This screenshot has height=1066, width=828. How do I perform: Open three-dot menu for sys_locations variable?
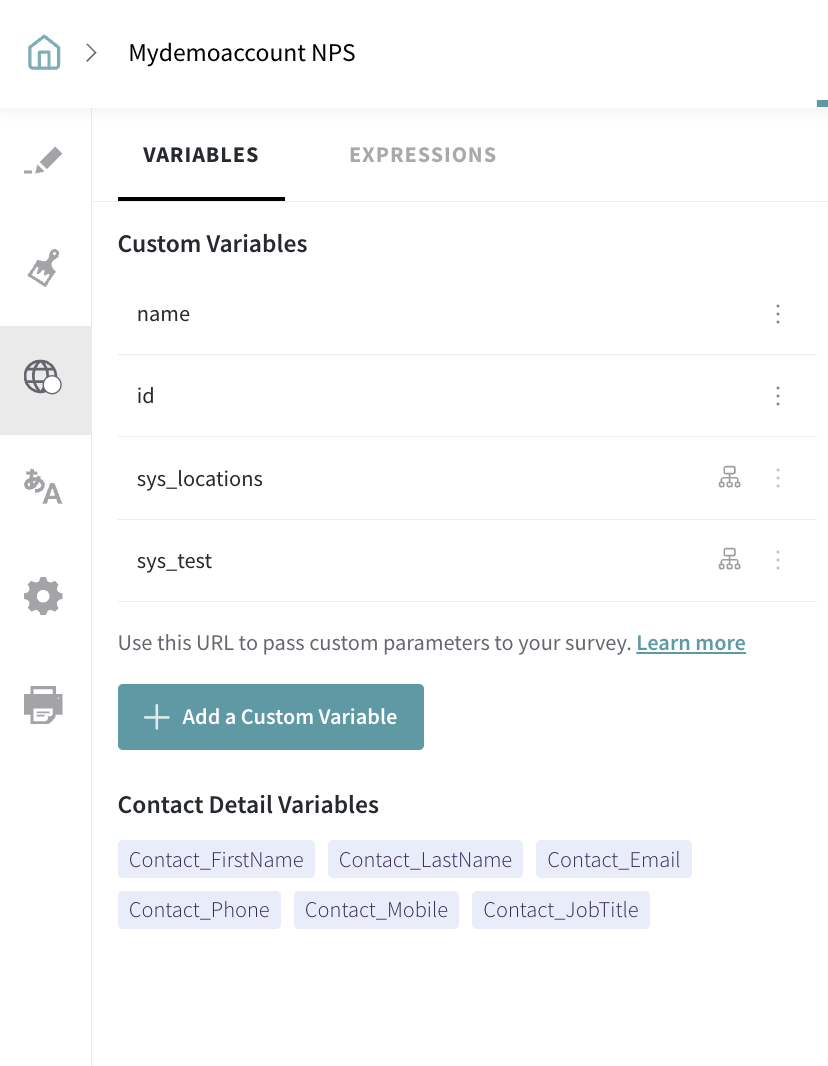[778, 478]
